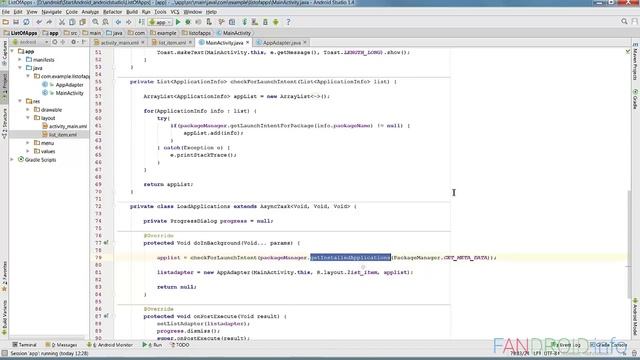Open the File menu
Screen dimensions: 640x360
tap(6, 12)
